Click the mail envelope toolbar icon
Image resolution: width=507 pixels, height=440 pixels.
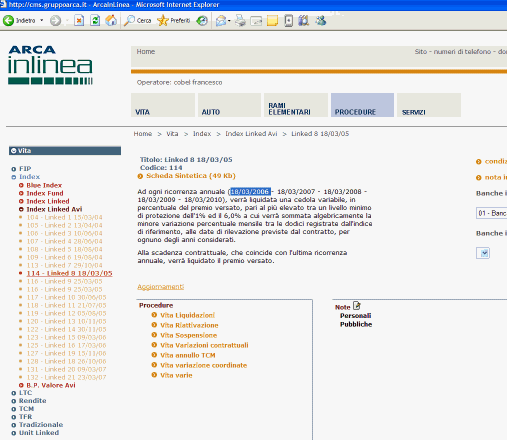pyautogui.click(x=221, y=21)
